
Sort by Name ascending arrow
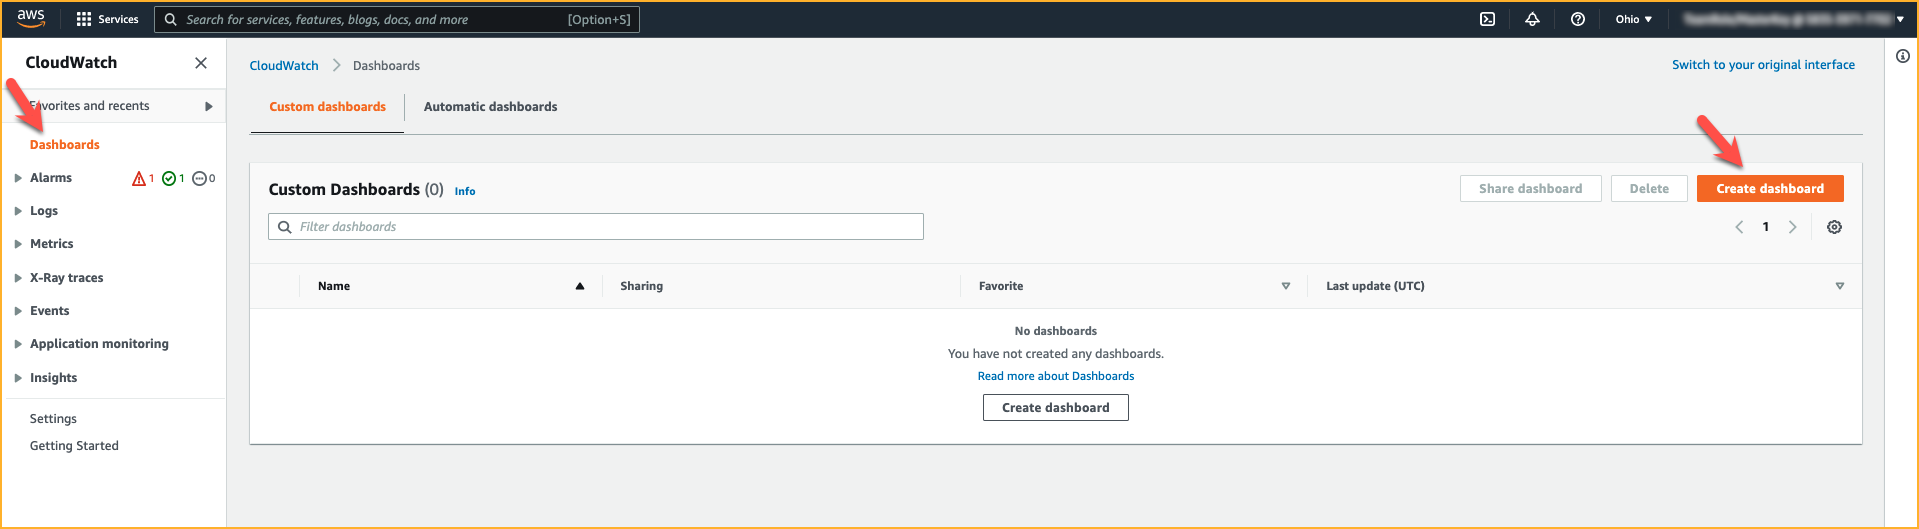pos(580,286)
